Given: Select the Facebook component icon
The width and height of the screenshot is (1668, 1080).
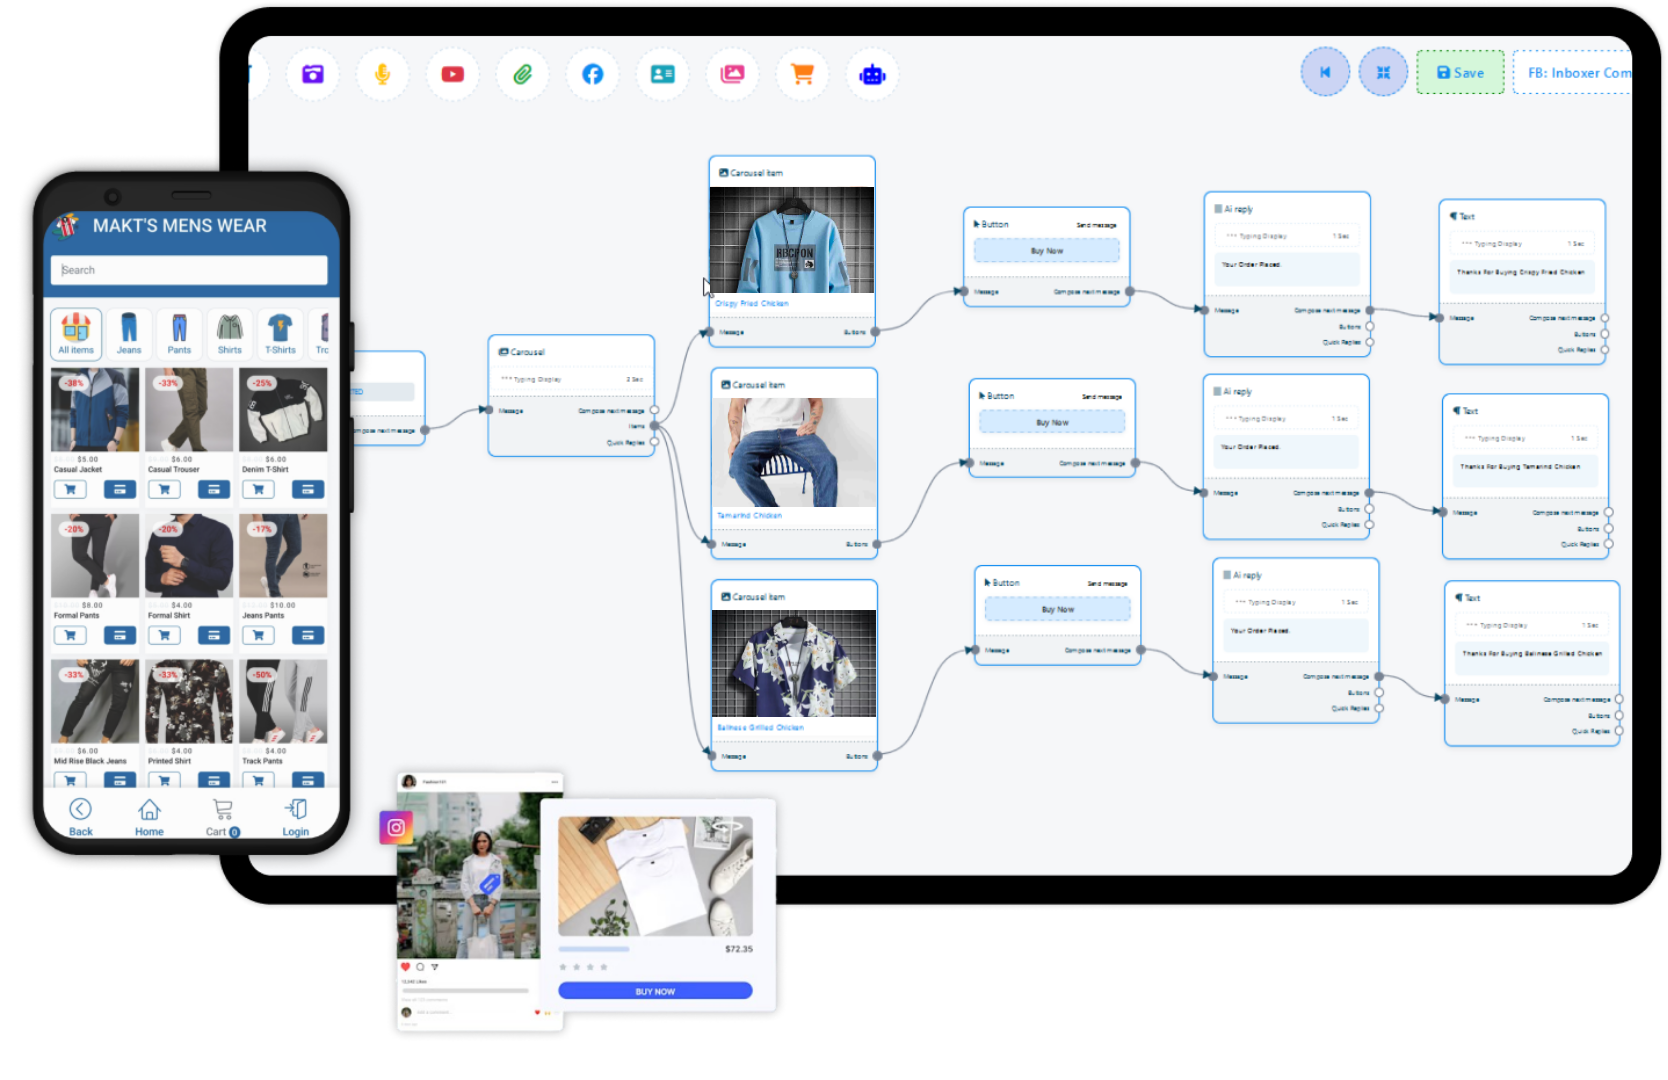Looking at the screenshot, I should pos(592,74).
